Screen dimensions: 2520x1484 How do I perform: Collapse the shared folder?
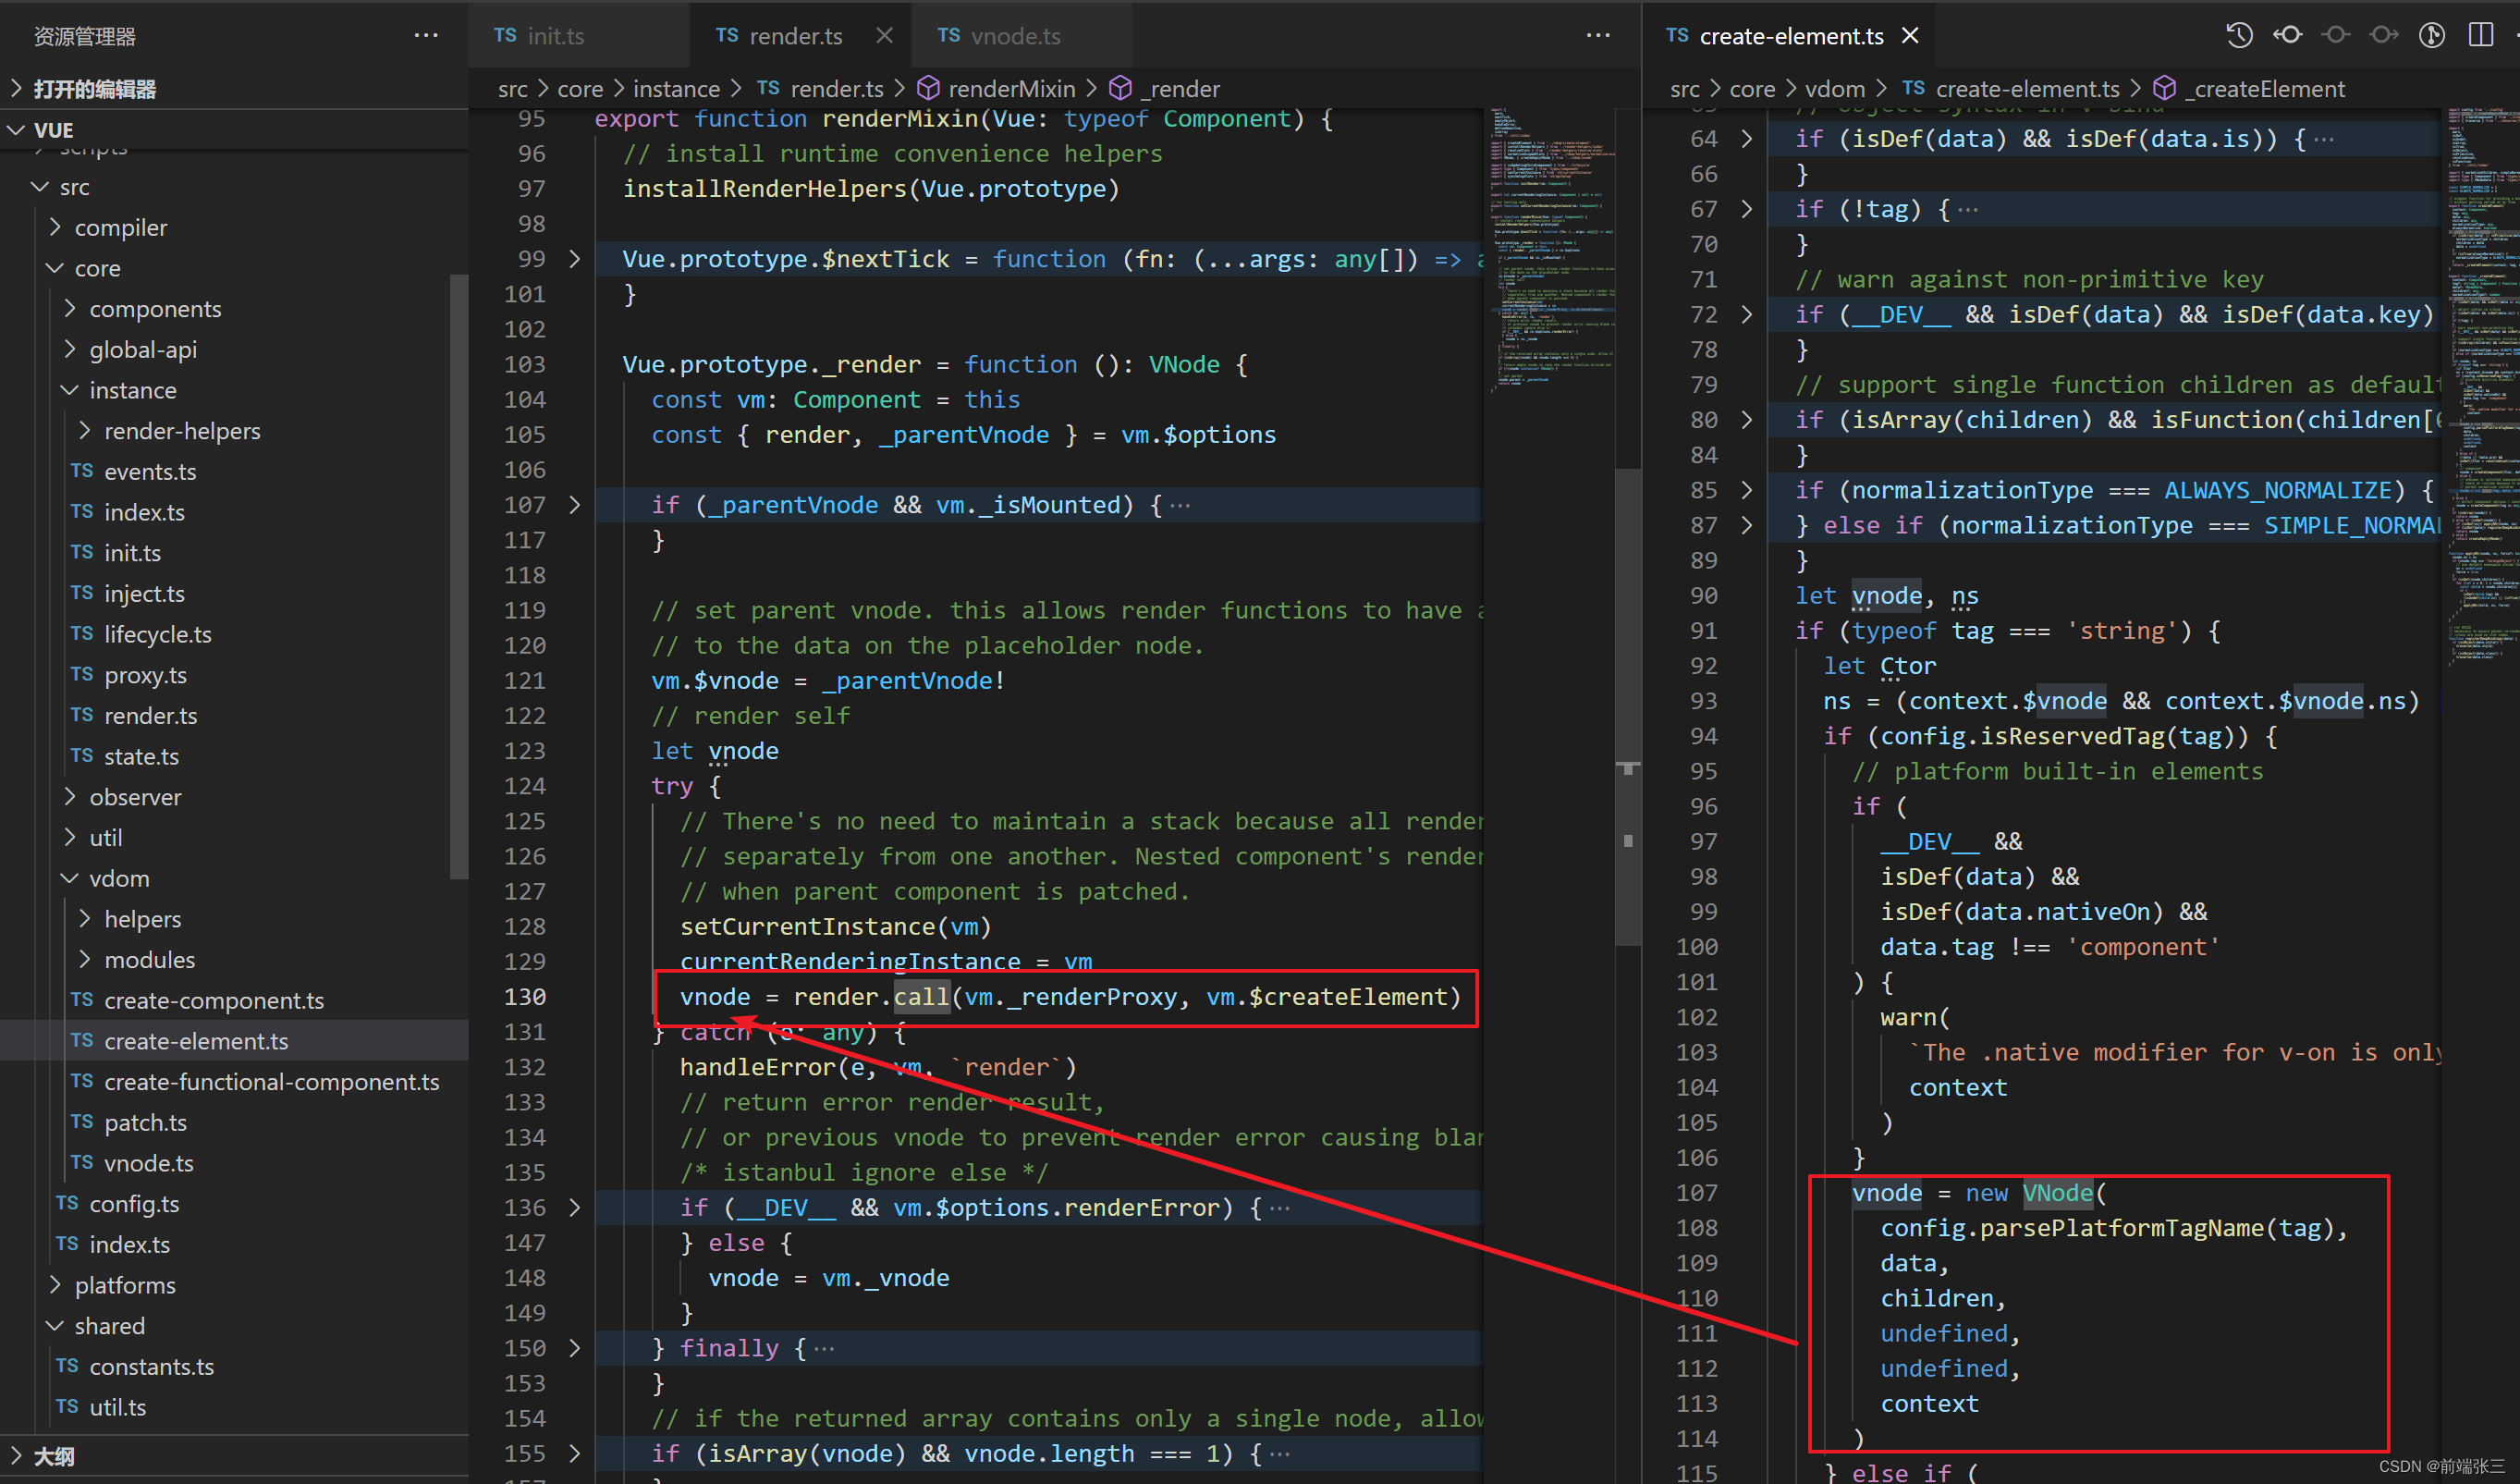coord(234,1326)
